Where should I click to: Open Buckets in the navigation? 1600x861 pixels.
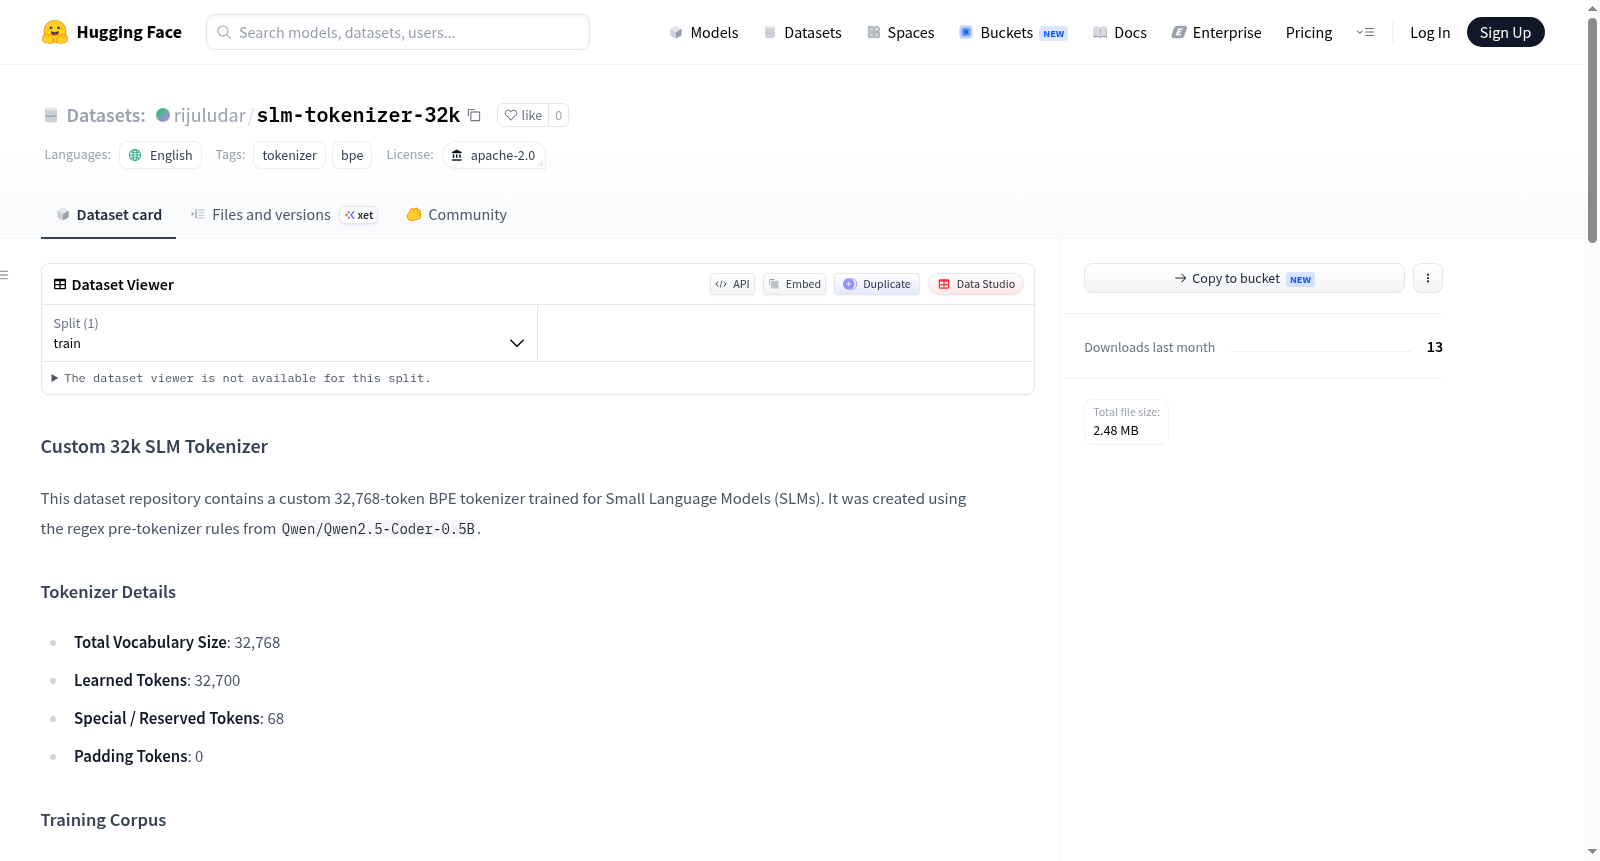tap(1013, 32)
